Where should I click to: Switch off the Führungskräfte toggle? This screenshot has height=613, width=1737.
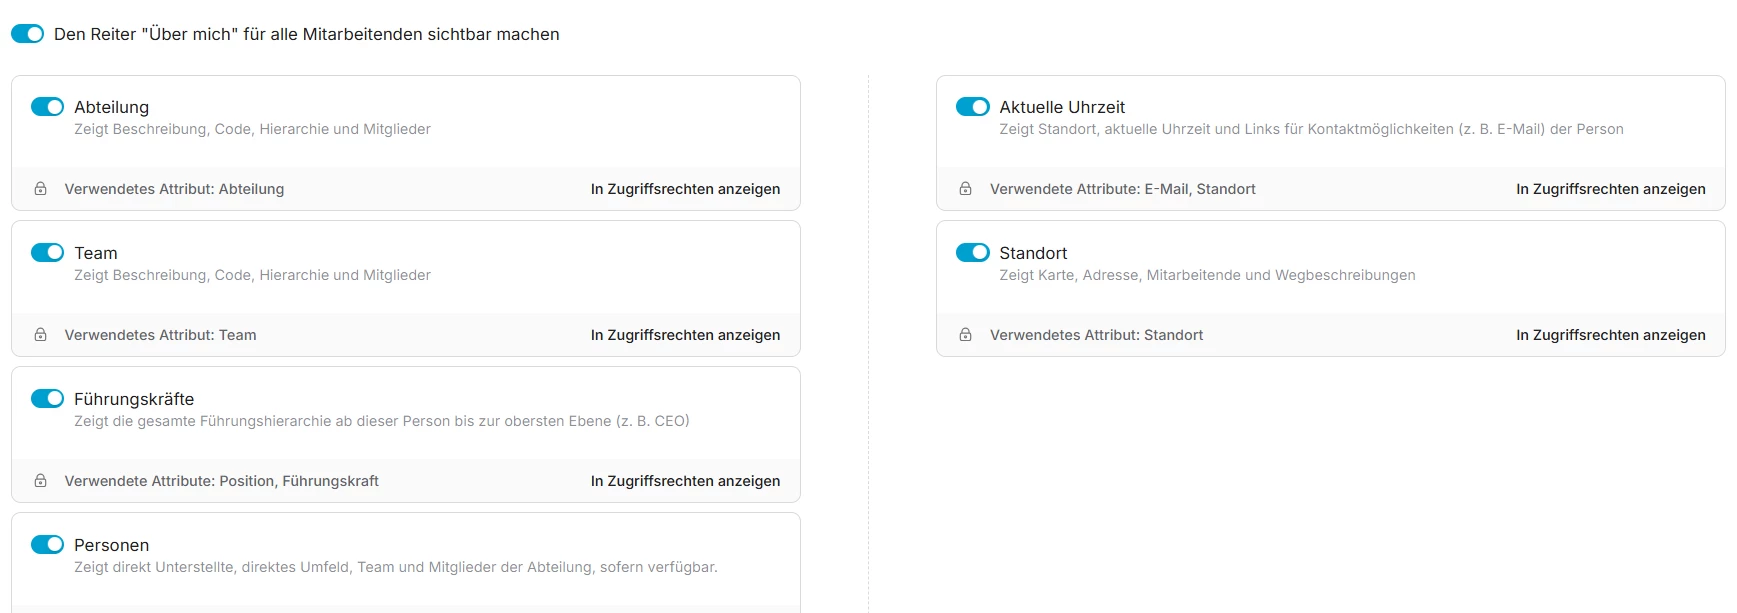click(x=47, y=399)
